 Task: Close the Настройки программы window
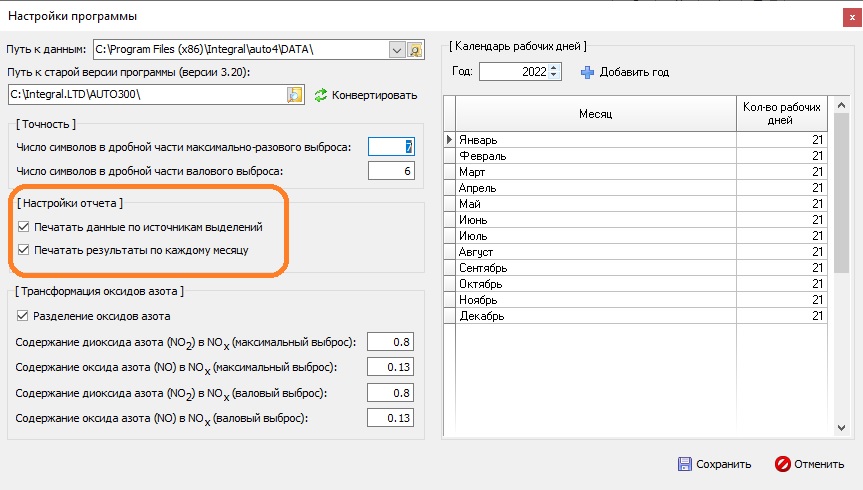coord(849,16)
